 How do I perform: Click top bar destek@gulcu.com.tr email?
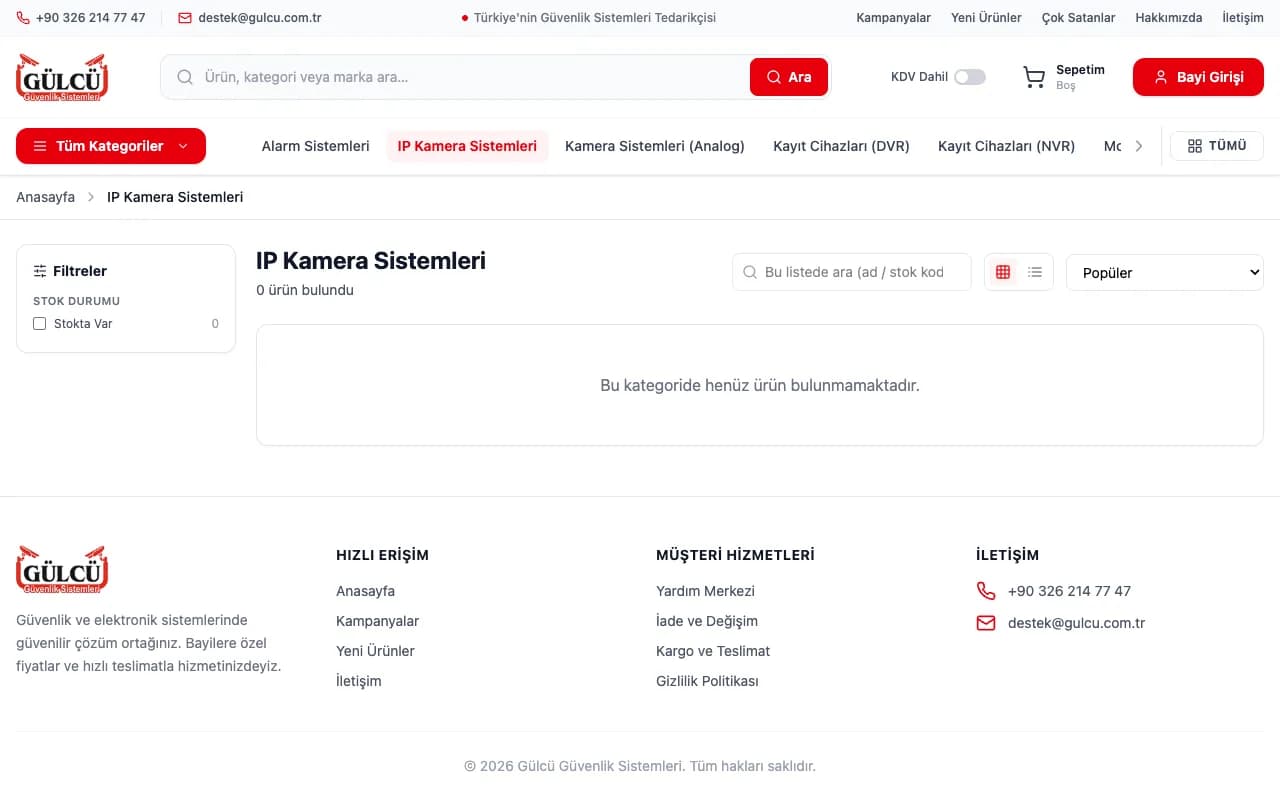click(x=260, y=18)
